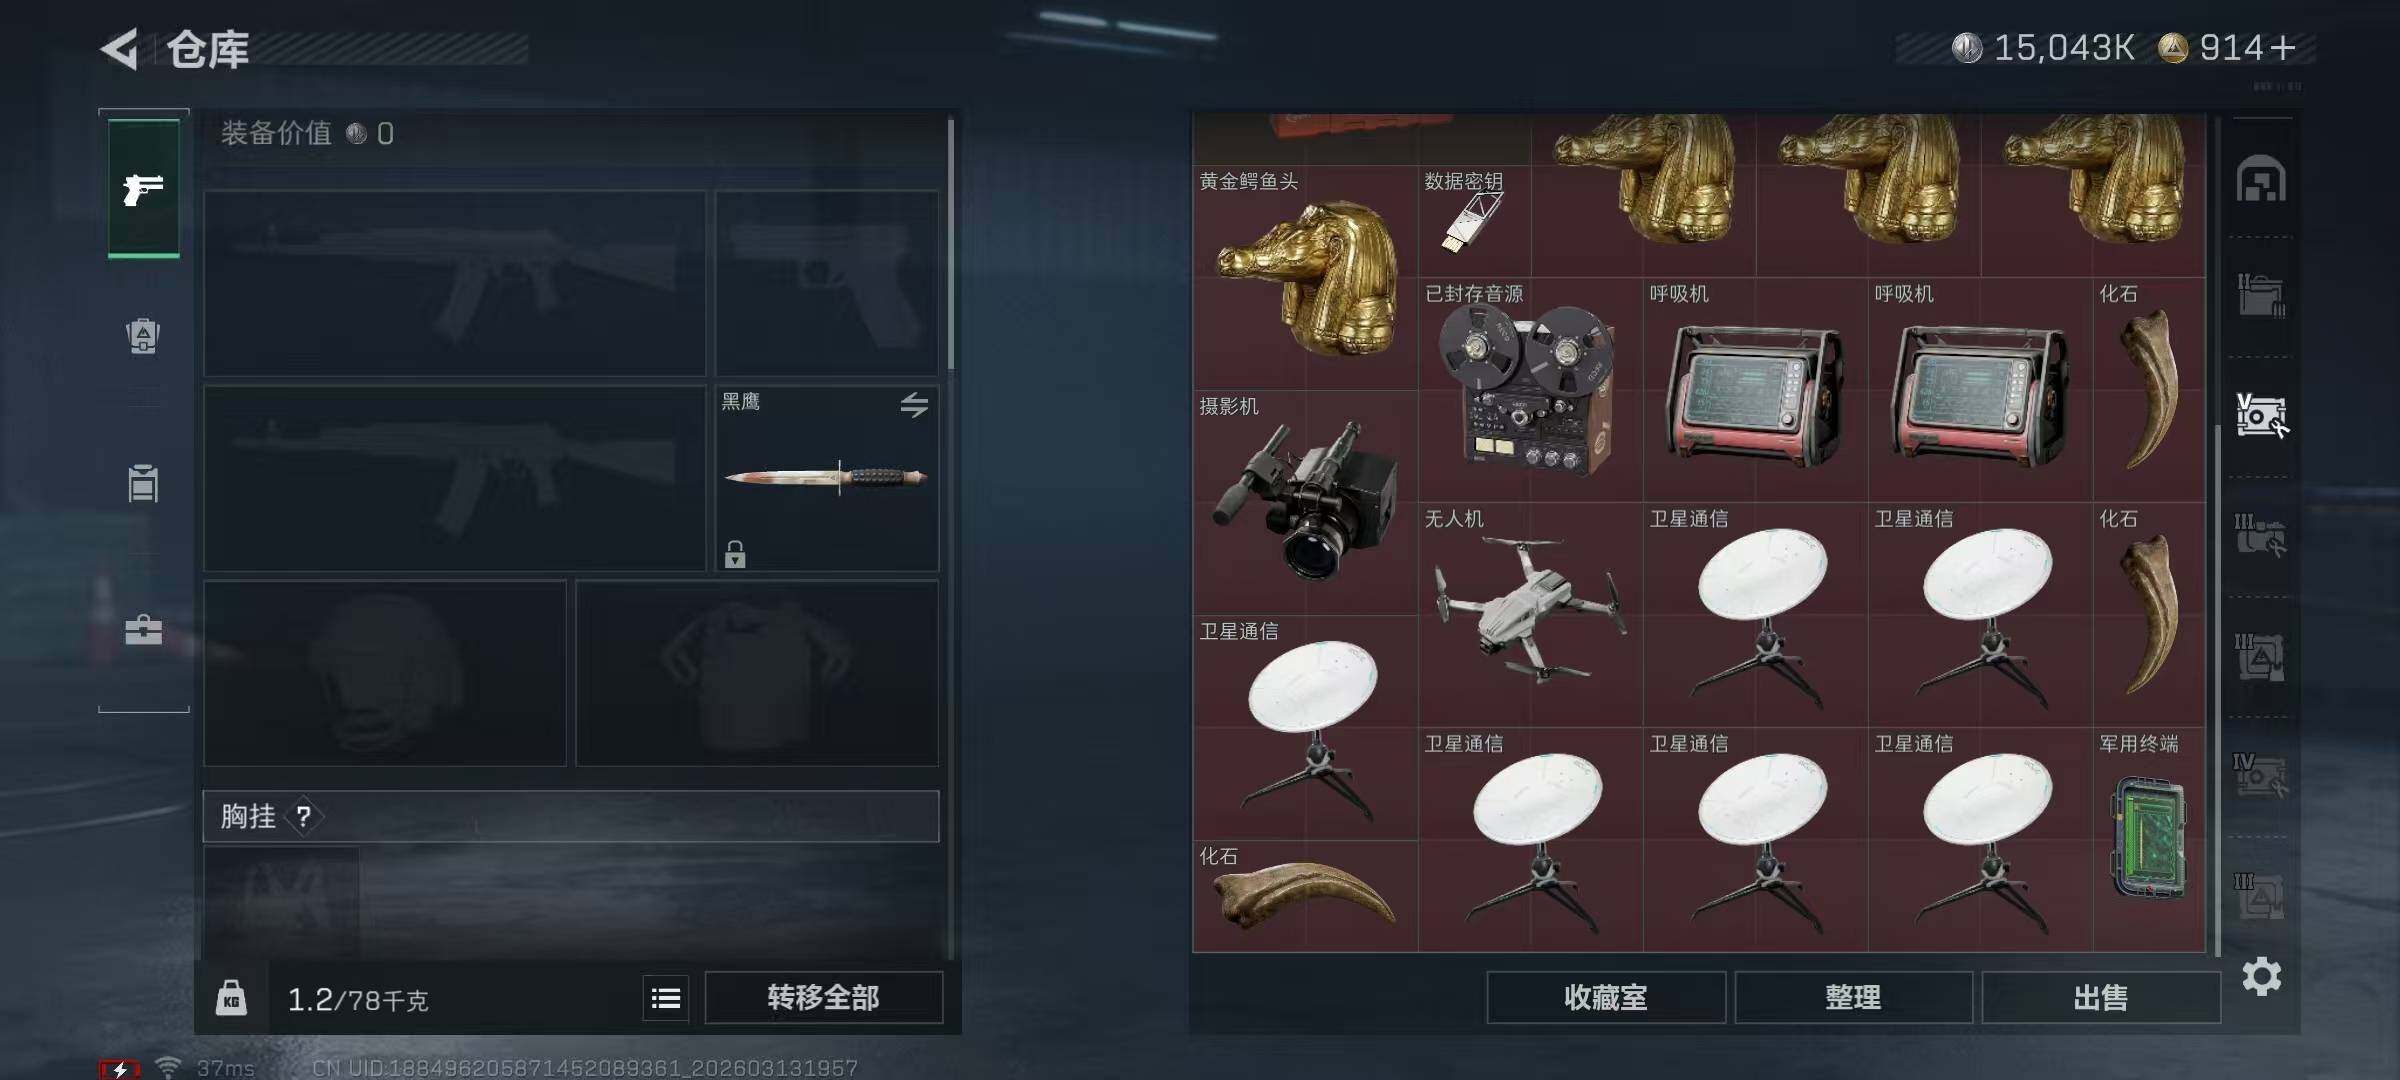The width and height of the screenshot is (2400, 1080).
Task: Click the 出售 sell button
Action: [2101, 998]
